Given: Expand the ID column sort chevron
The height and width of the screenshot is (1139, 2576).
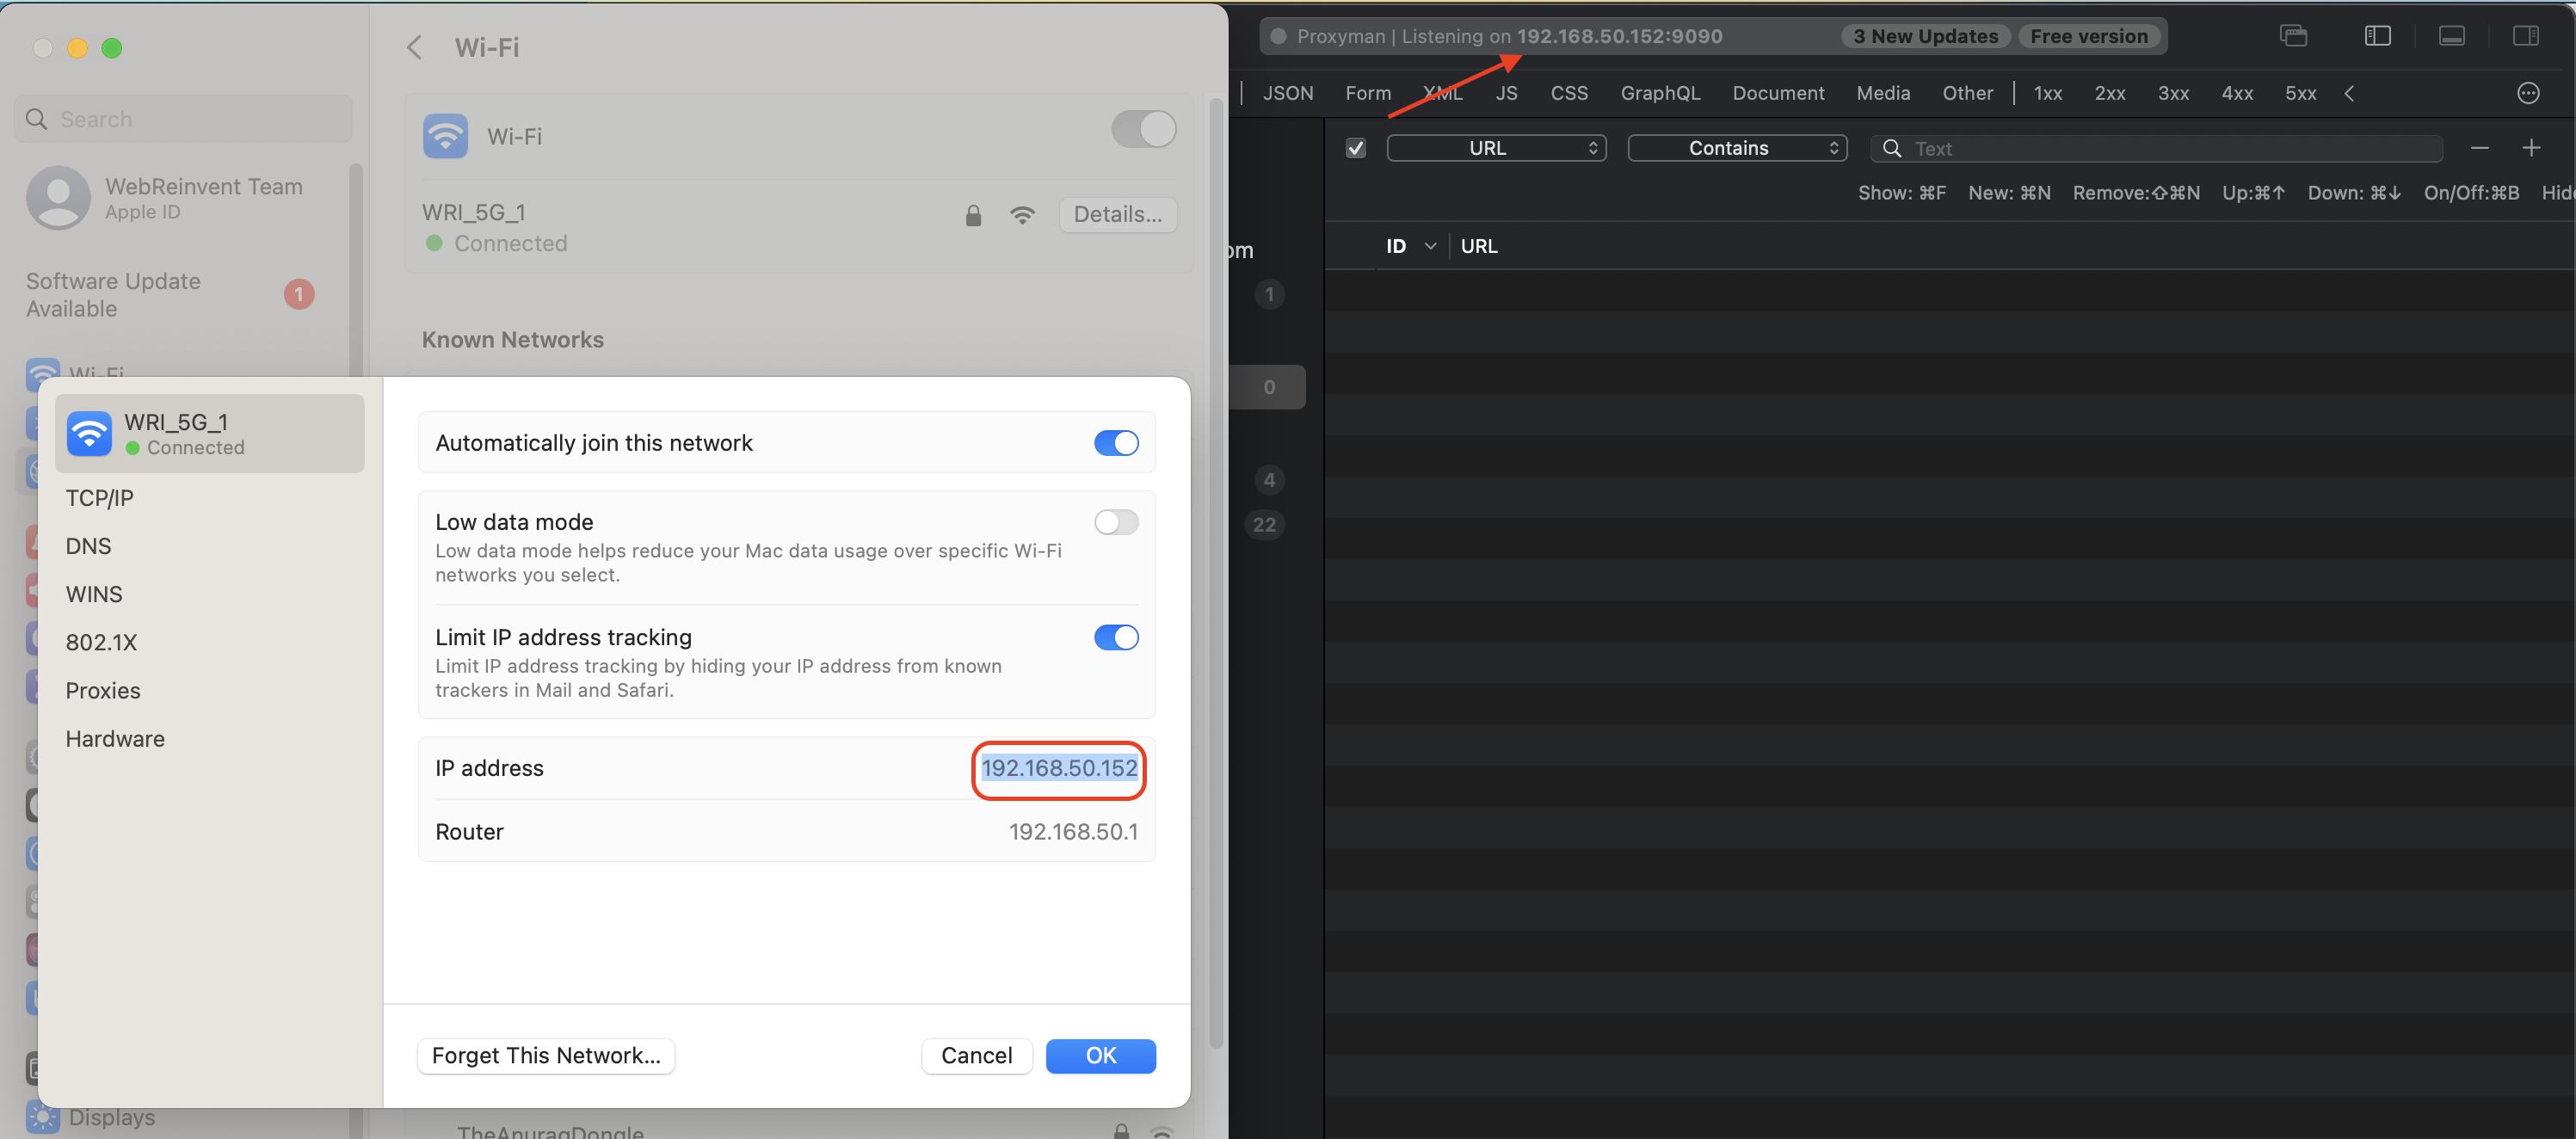Looking at the screenshot, I should point(1430,246).
